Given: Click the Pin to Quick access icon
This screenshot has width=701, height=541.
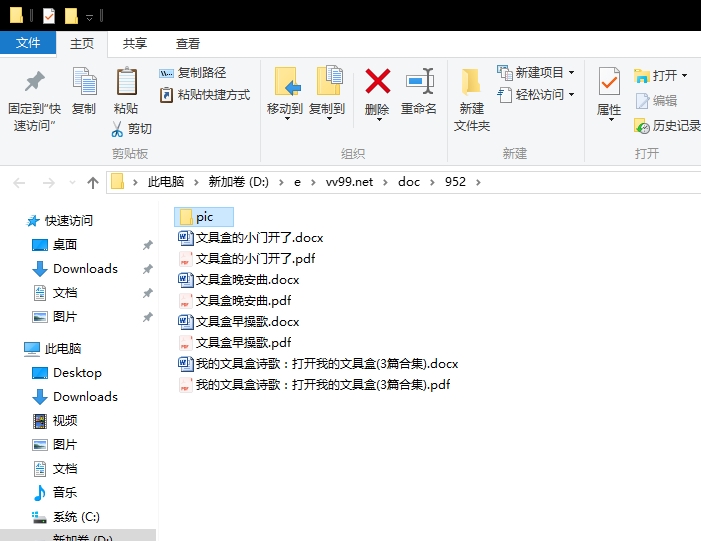Looking at the screenshot, I should point(34,82).
